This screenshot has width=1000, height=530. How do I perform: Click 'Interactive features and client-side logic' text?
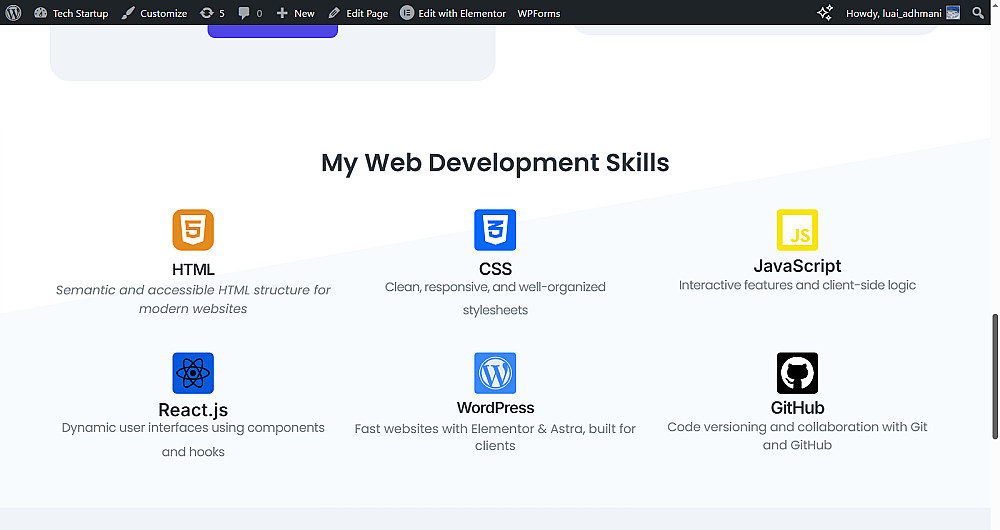click(797, 285)
